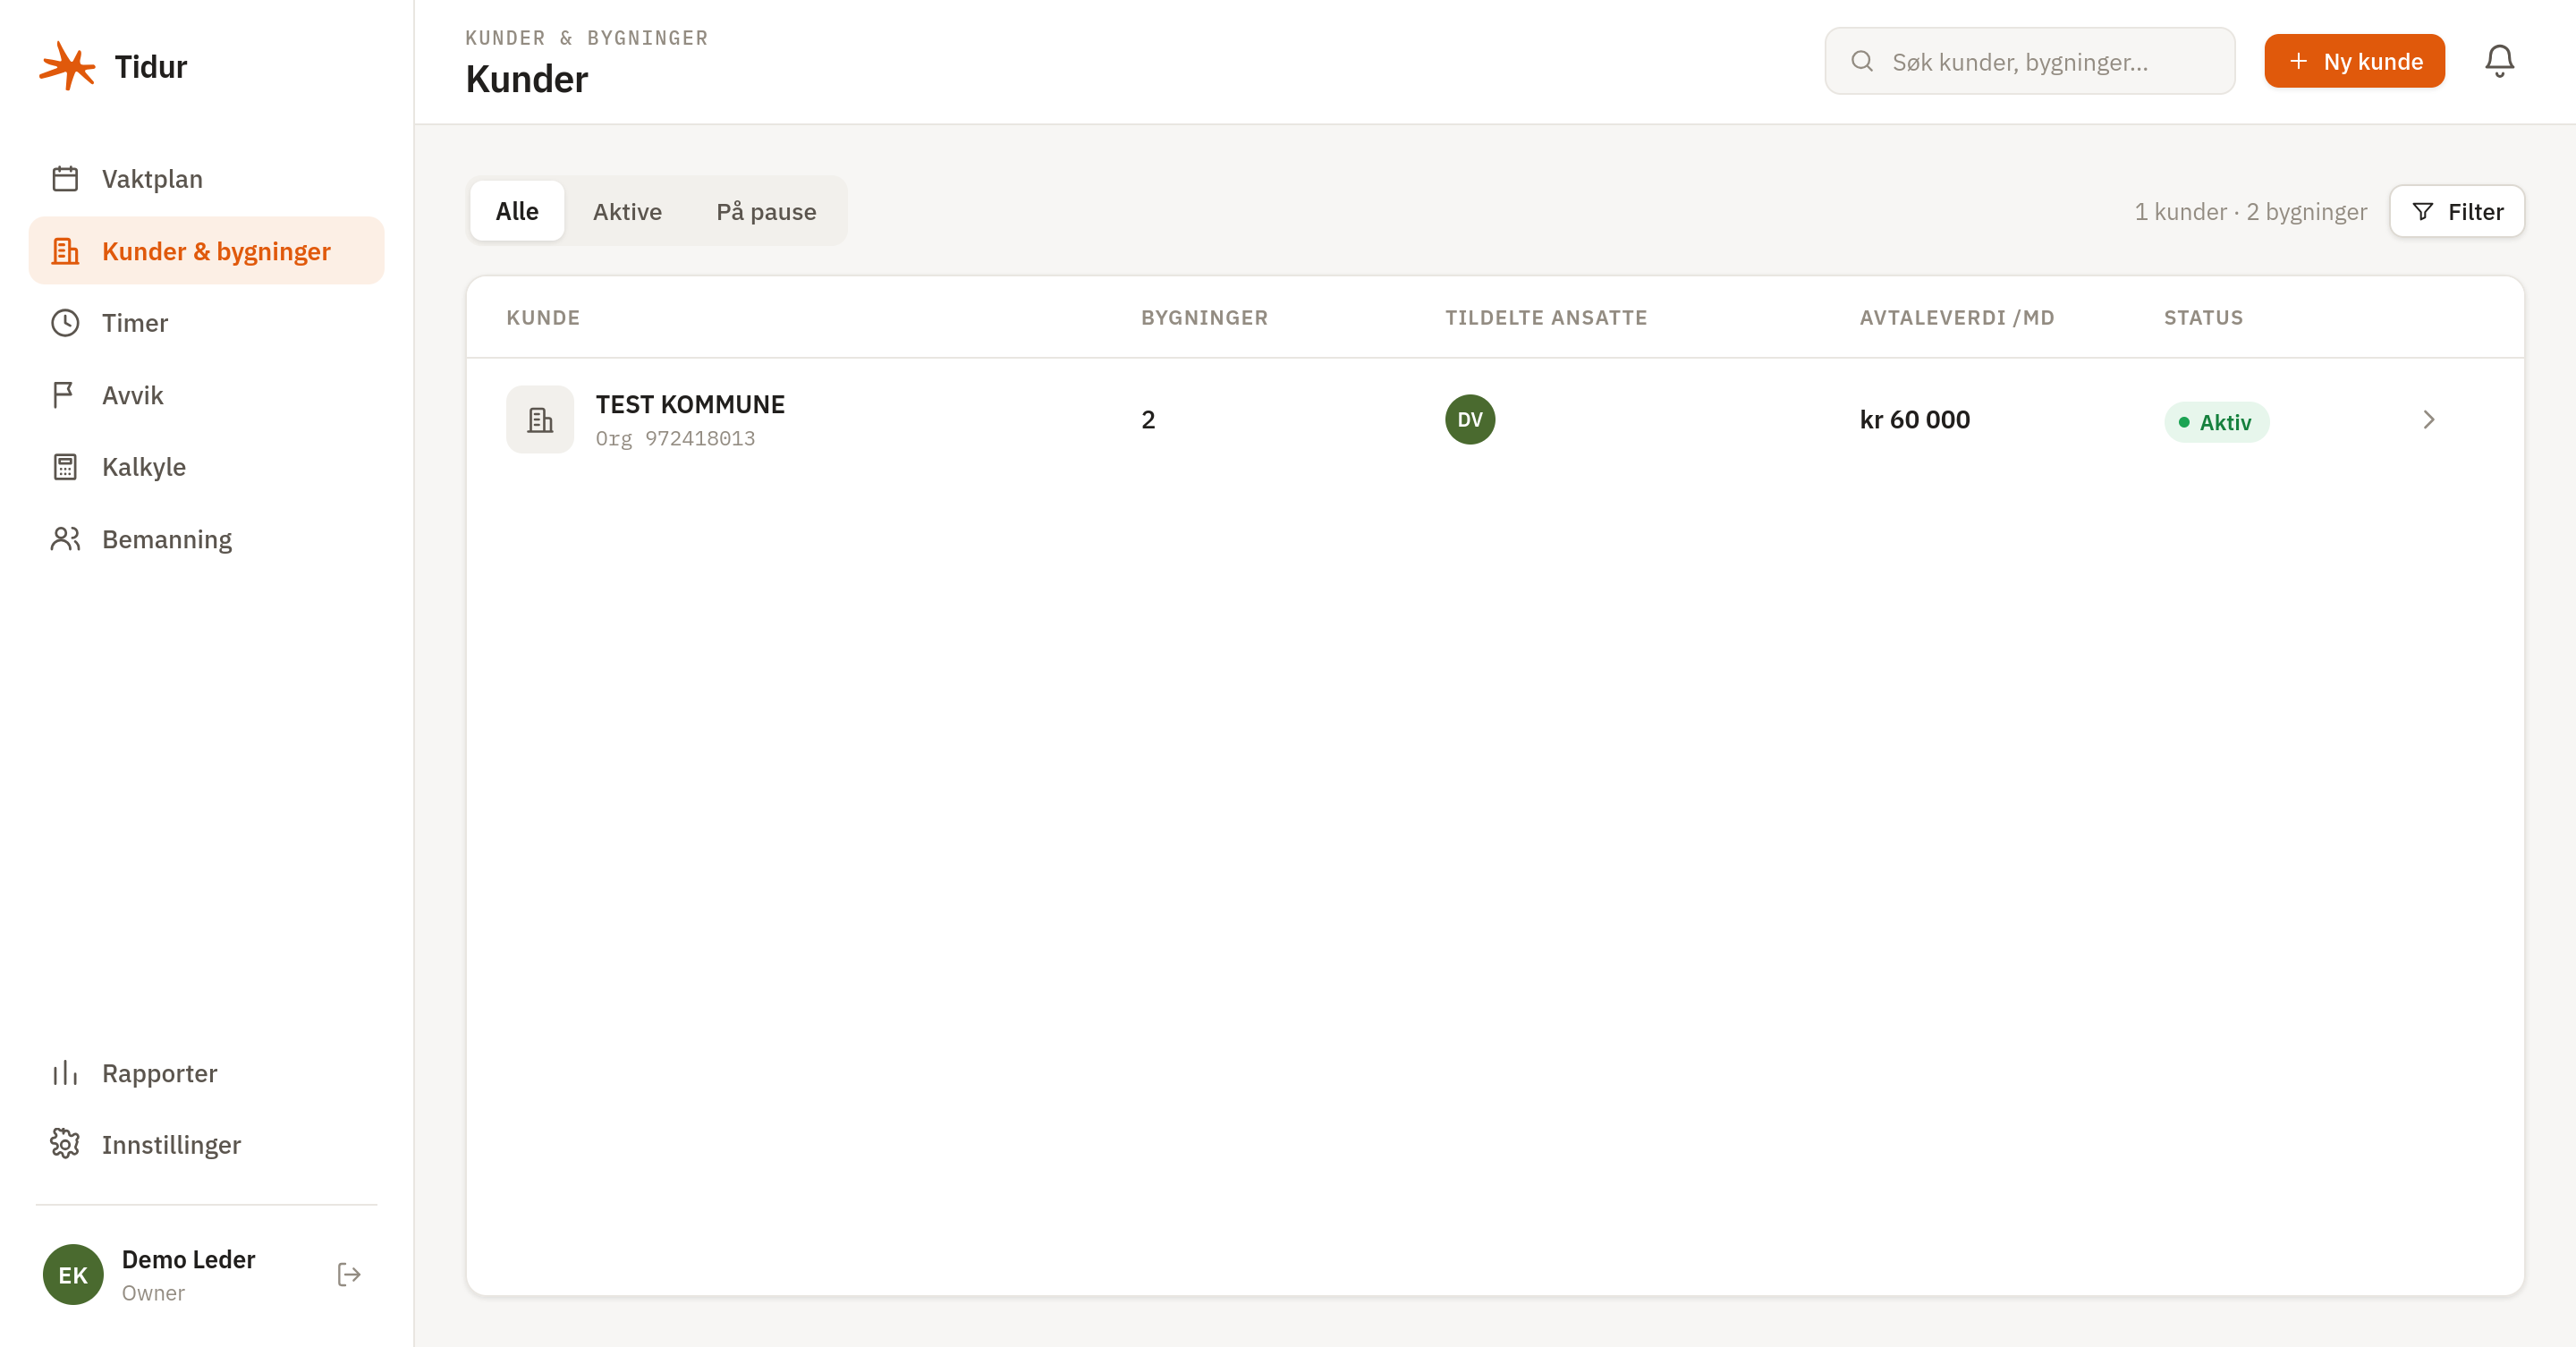
Task: Click the Bemanning people icon
Action: tap(65, 539)
